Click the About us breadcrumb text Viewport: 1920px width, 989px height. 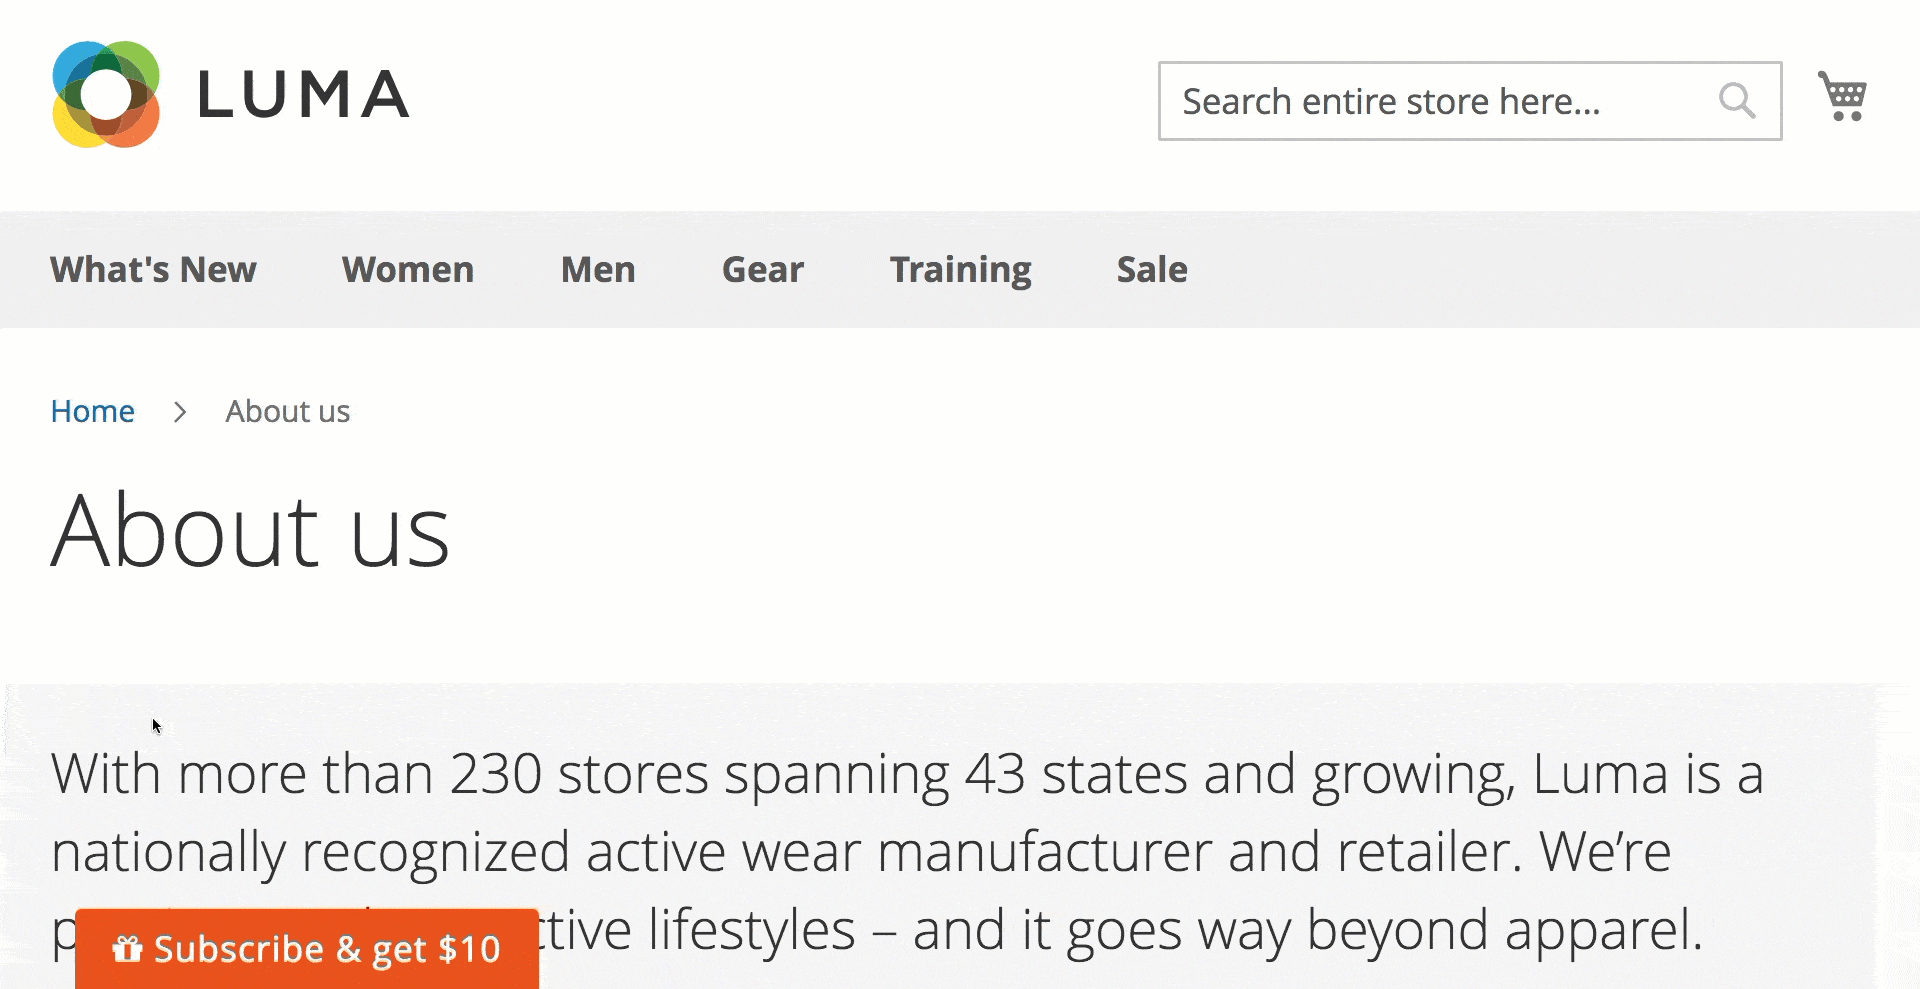point(288,411)
